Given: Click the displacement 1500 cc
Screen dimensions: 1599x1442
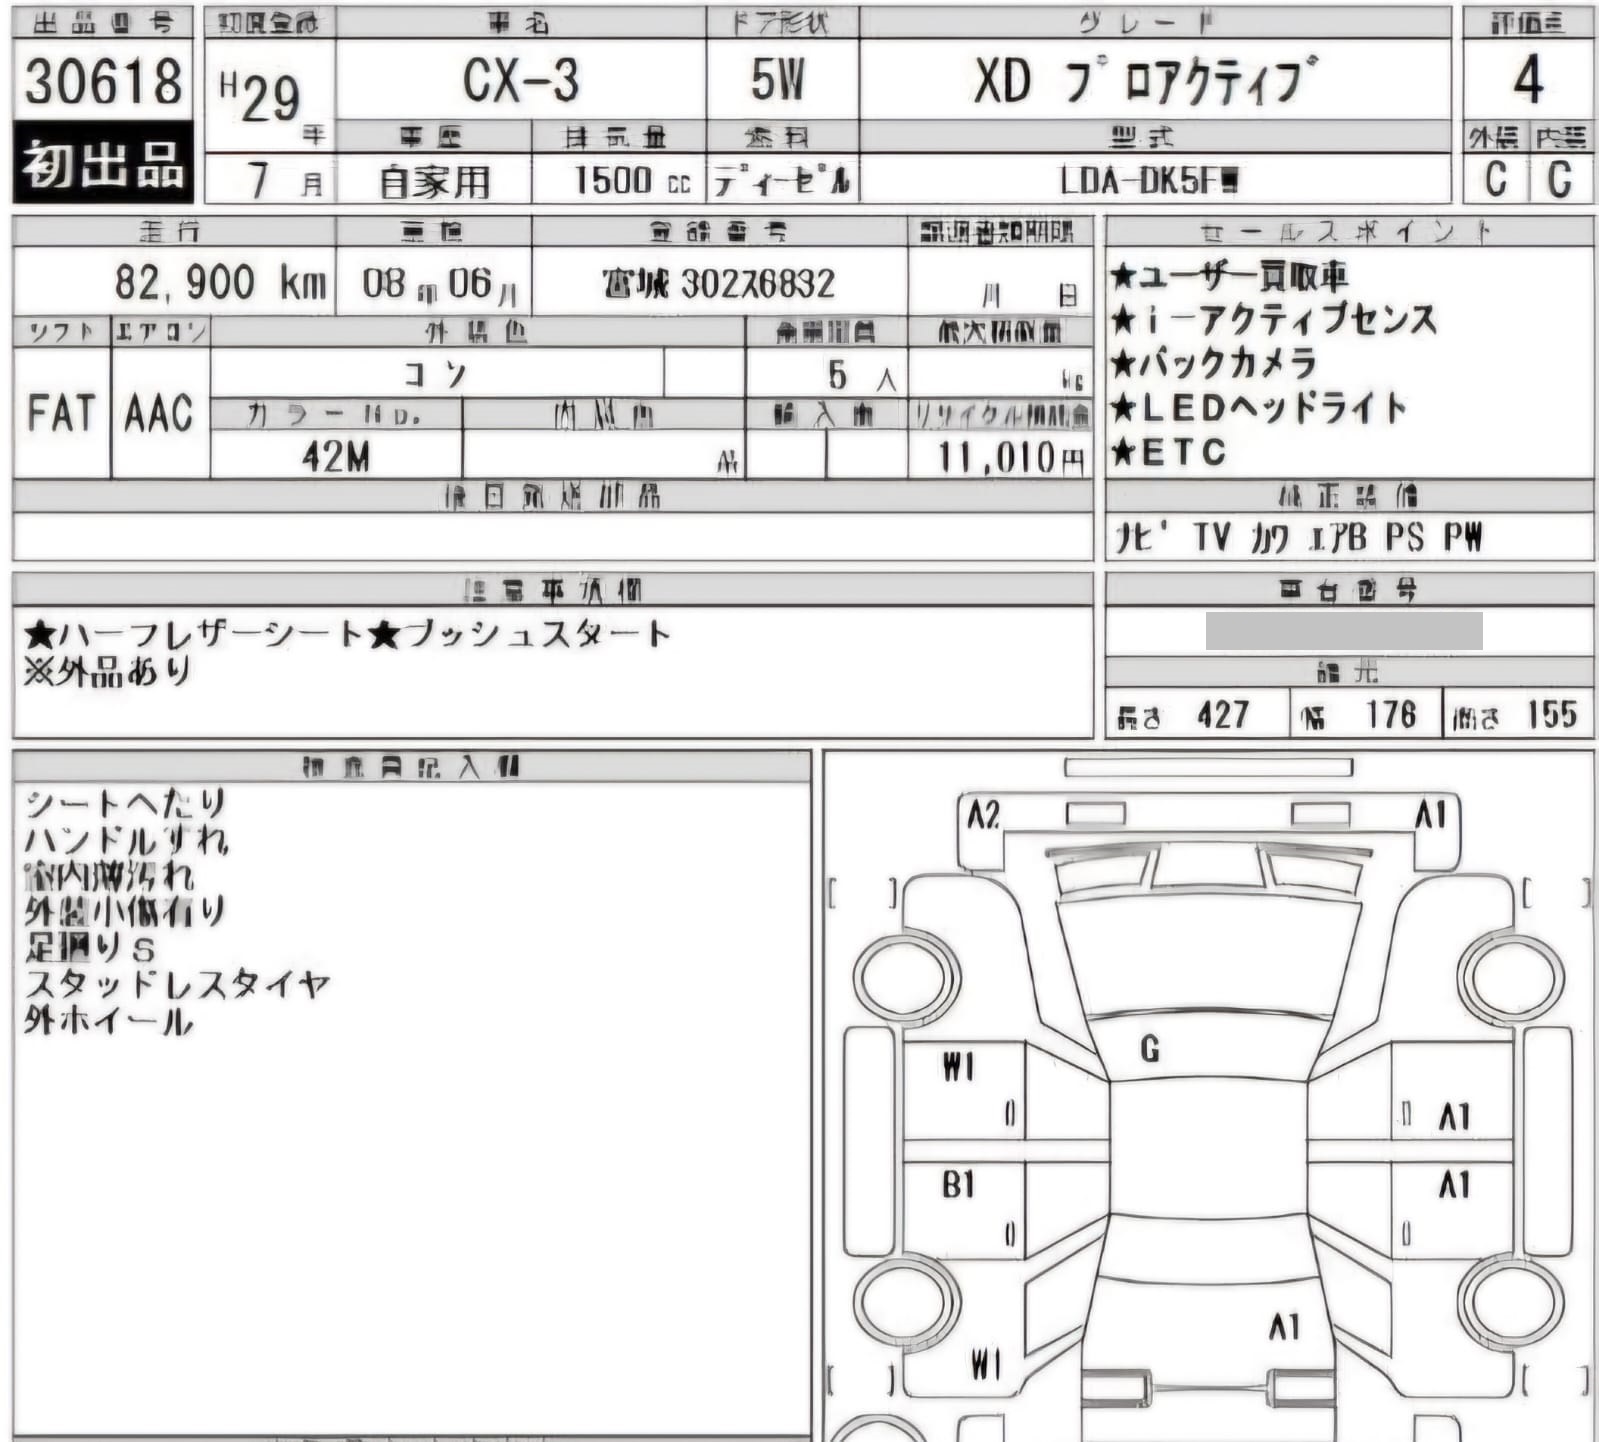Looking at the screenshot, I should pyautogui.click(x=632, y=180).
